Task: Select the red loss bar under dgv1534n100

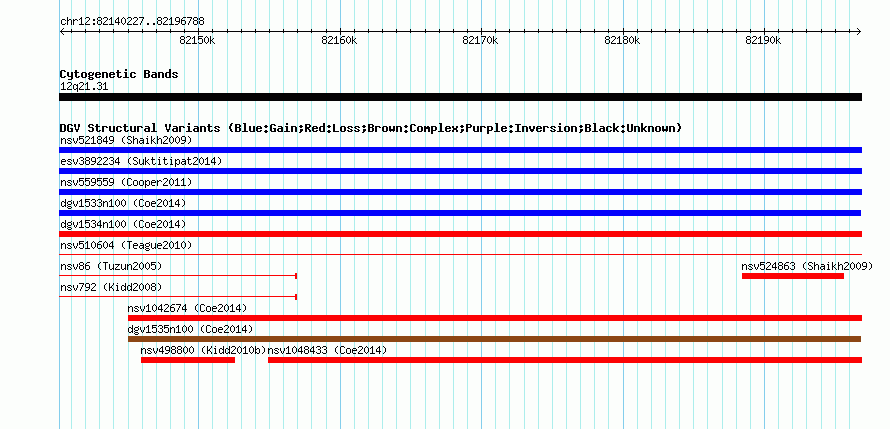Action: click(x=460, y=234)
